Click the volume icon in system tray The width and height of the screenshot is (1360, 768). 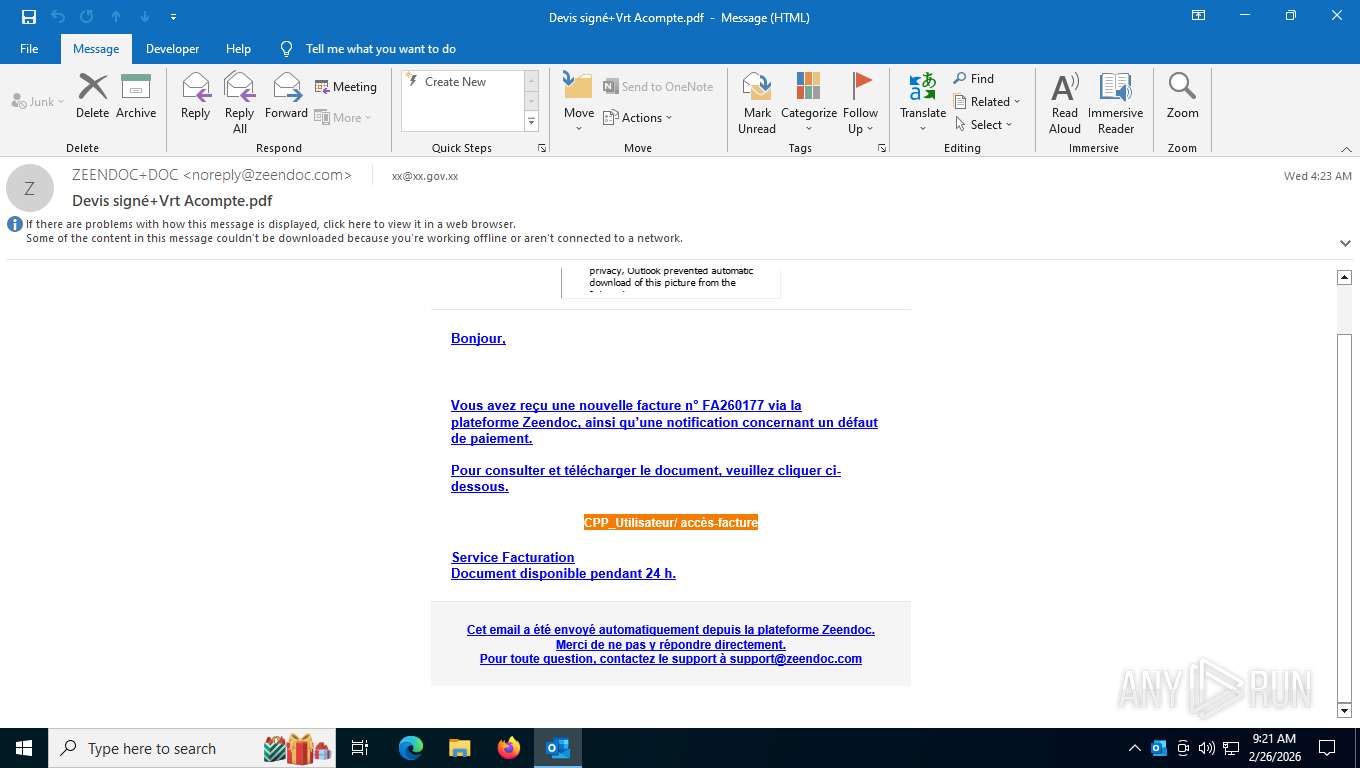1206,748
